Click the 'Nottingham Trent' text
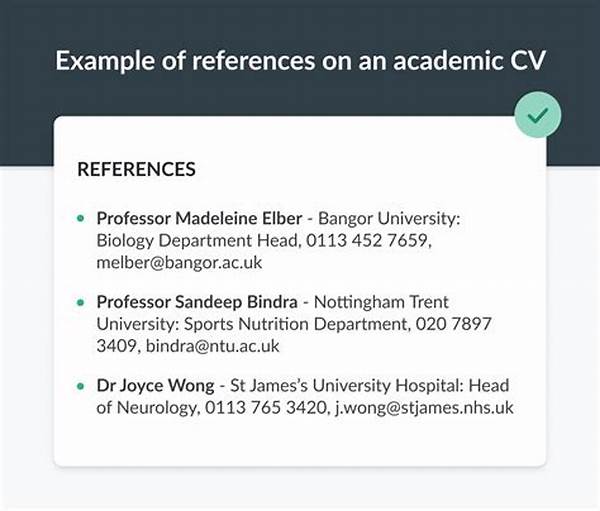This screenshot has width=600, height=511. coord(381,302)
